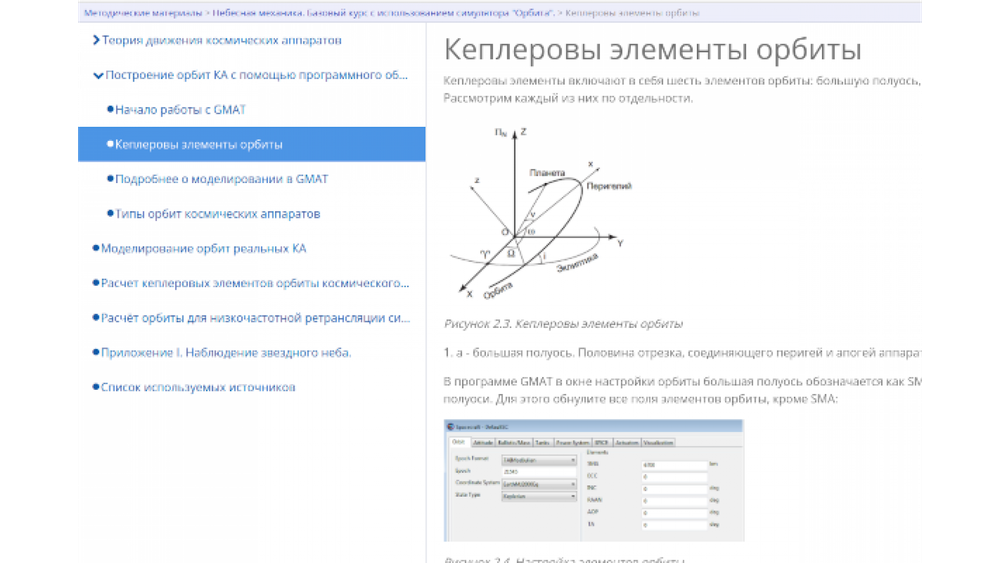This screenshot has width=1000, height=563.
Task: Click bullet beside 'Список используемых источников'
Action: (x=95, y=387)
